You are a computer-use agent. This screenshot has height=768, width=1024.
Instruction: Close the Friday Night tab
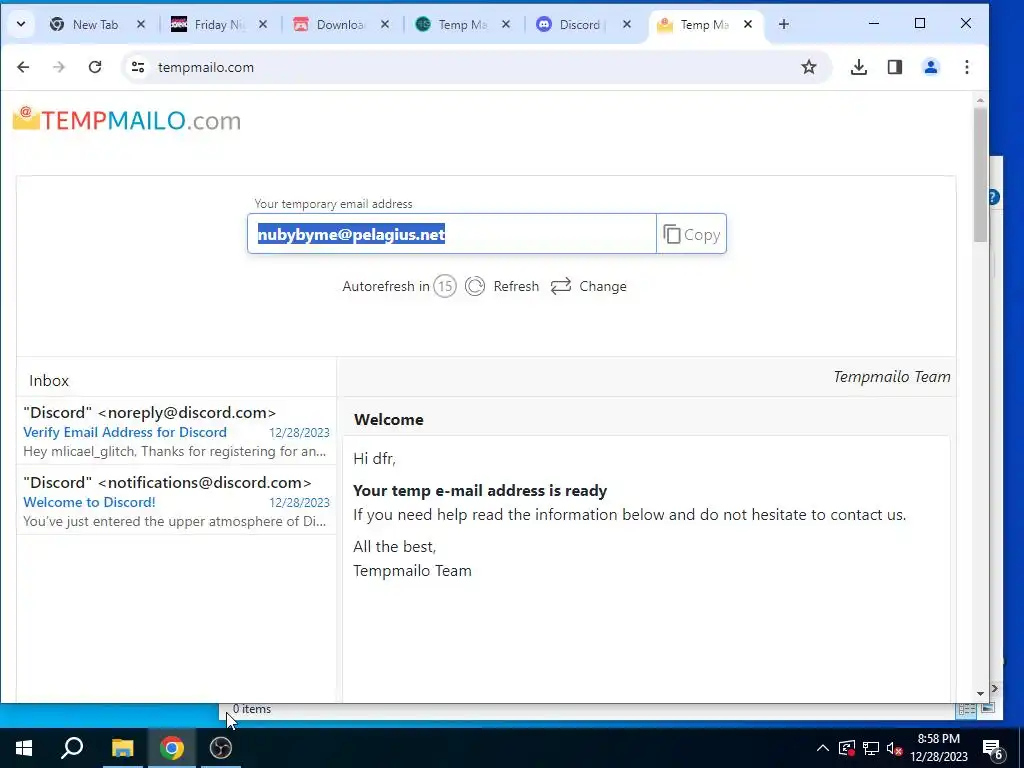(x=263, y=24)
